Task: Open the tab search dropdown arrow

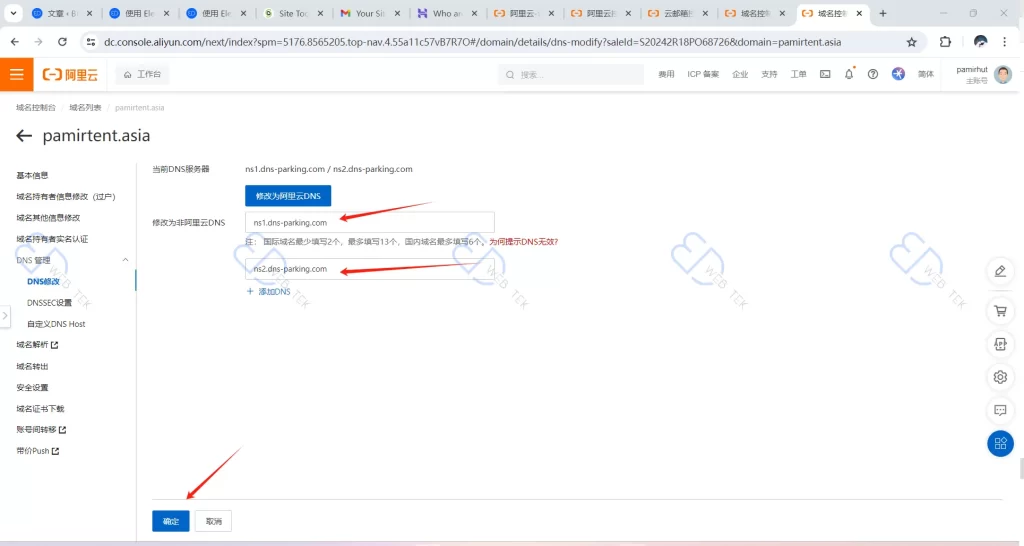Action: click(13, 13)
